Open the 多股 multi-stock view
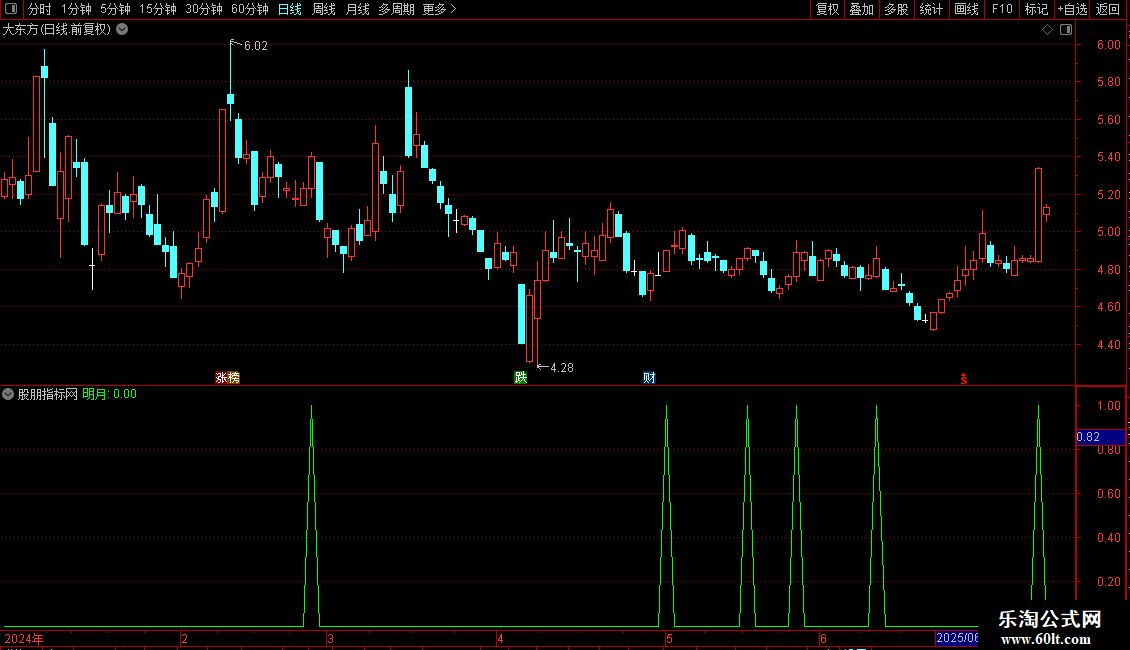Image resolution: width=1130 pixels, height=650 pixels. (x=896, y=9)
